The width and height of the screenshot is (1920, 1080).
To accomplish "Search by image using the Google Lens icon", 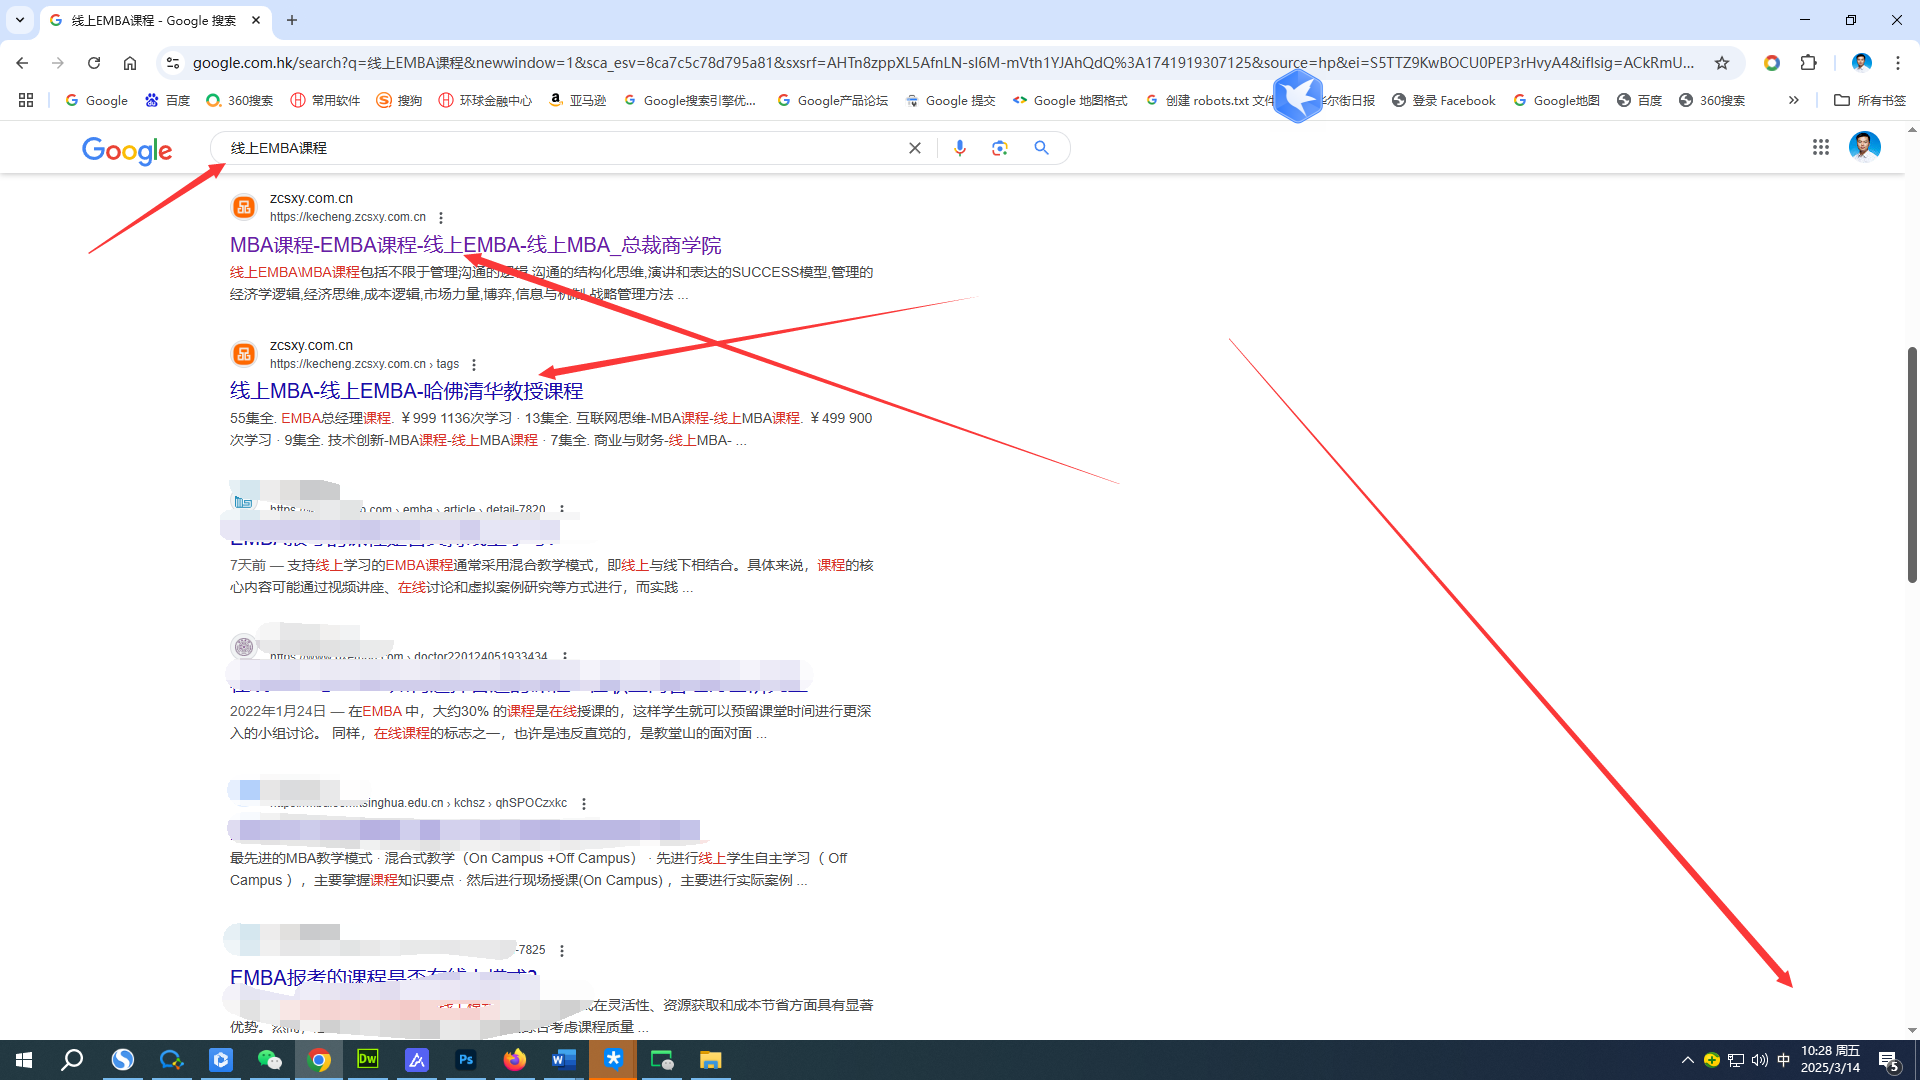I will [999, 147].
